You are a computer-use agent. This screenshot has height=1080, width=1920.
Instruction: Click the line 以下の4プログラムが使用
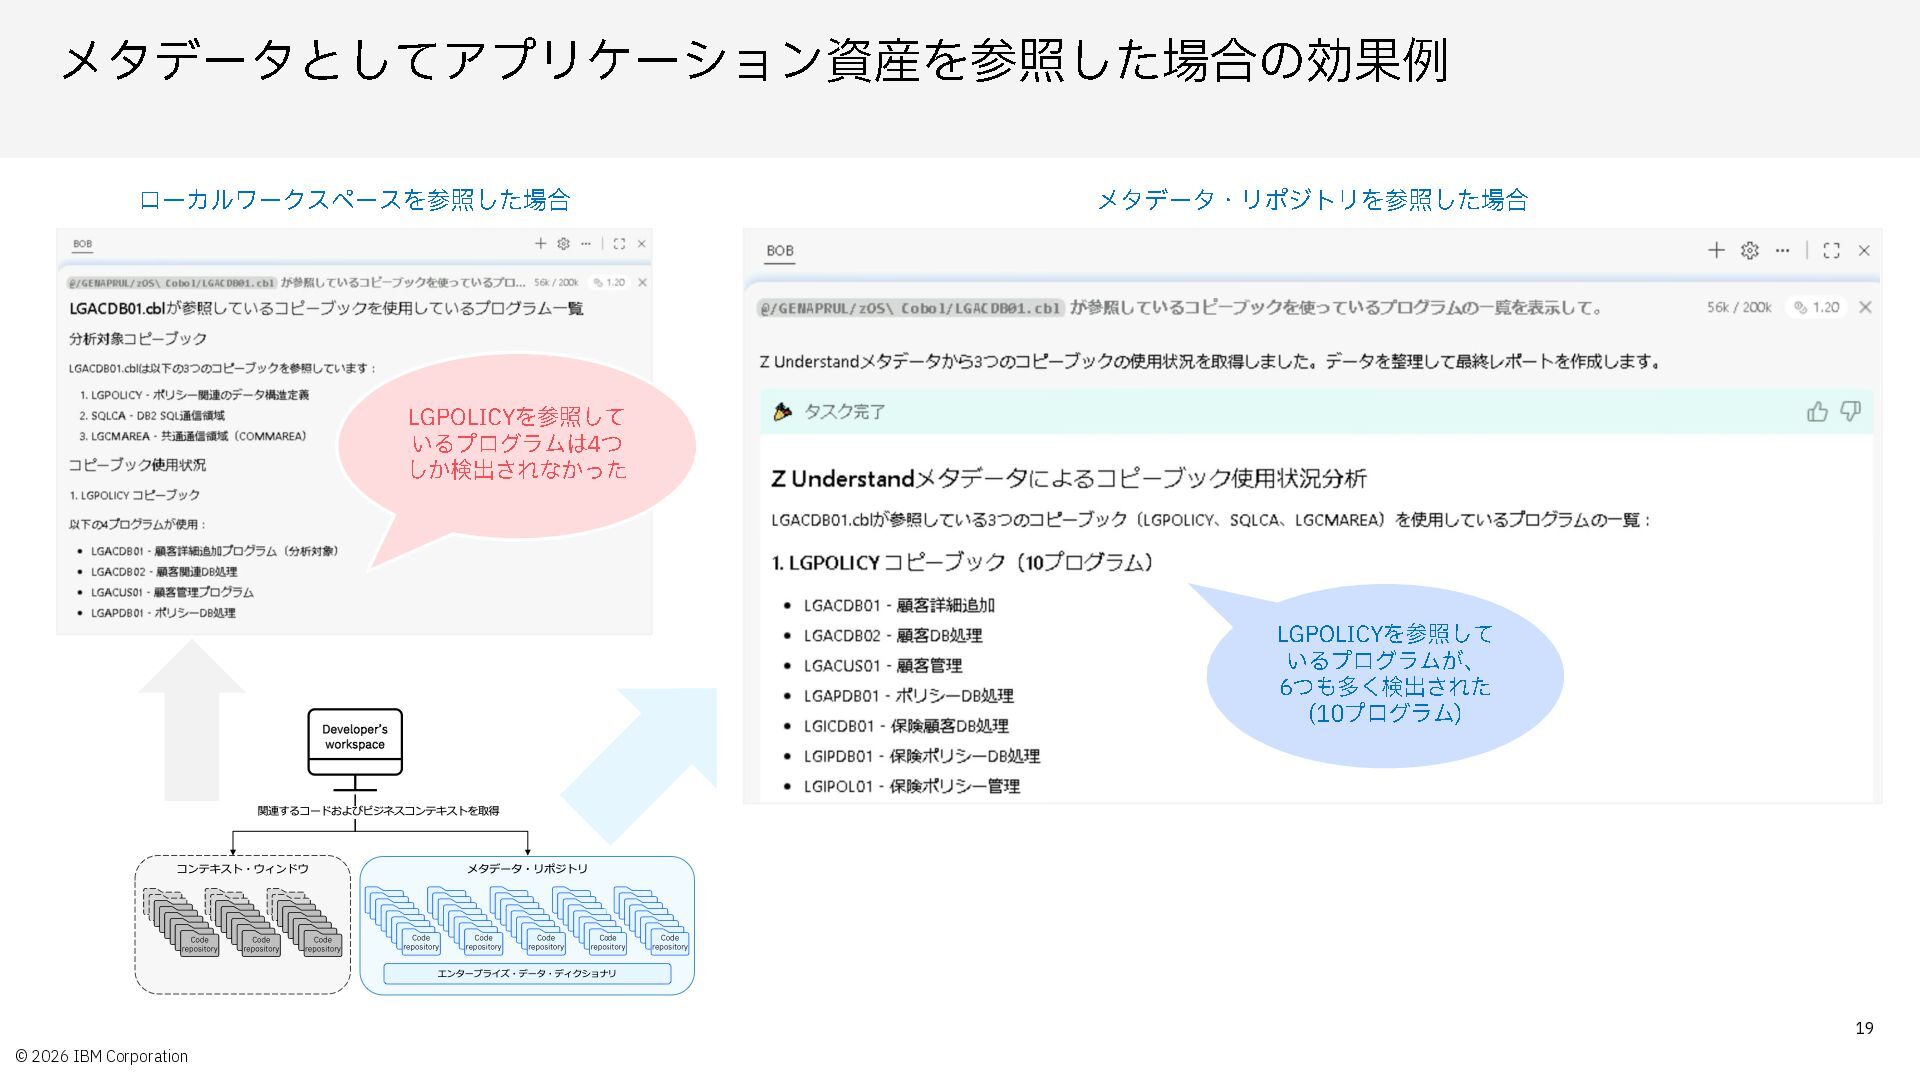pyautogui.click(x=138, y=524)
